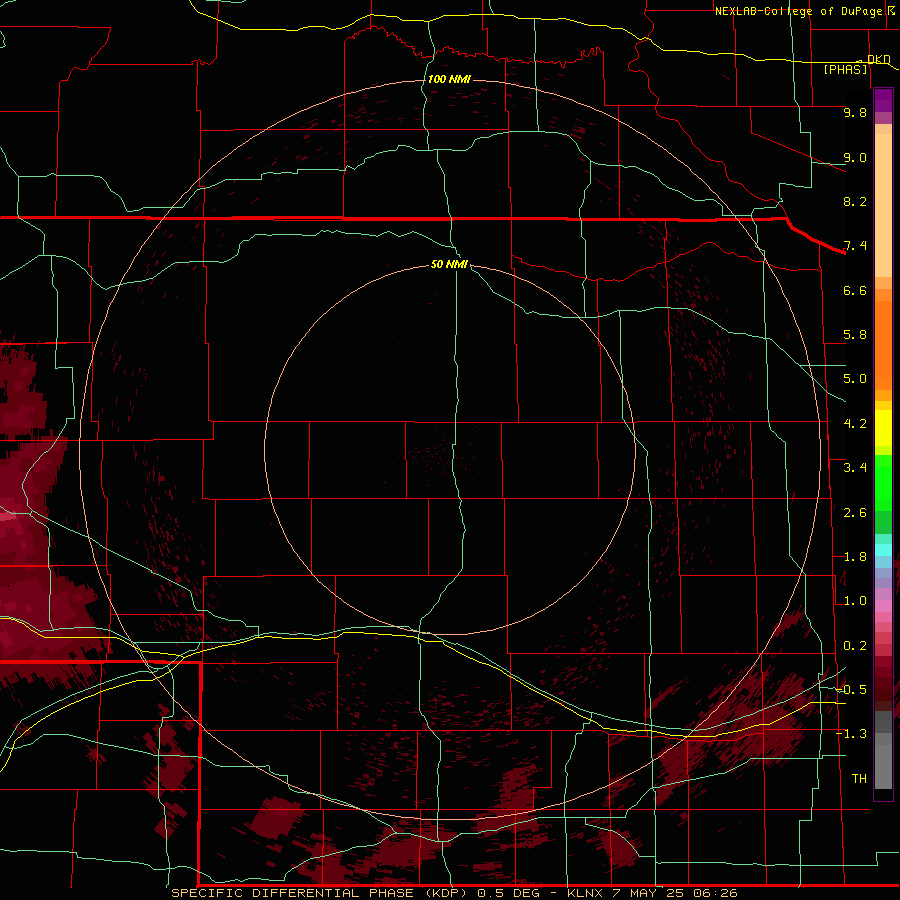This screenshot has height=900, width=900.
Task: Click the NEXLAB-College of DuPage credit text
Action: click(798, 11)
